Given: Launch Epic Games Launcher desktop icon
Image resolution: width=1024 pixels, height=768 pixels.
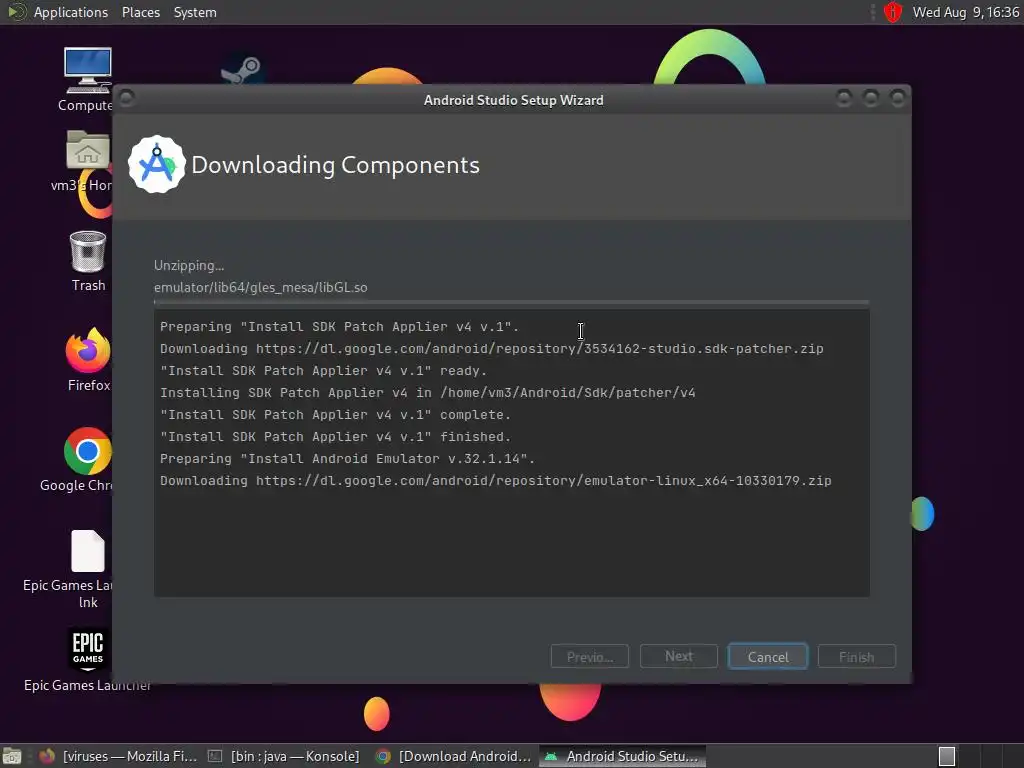Looking at the screenshot, I should [88, 650].
